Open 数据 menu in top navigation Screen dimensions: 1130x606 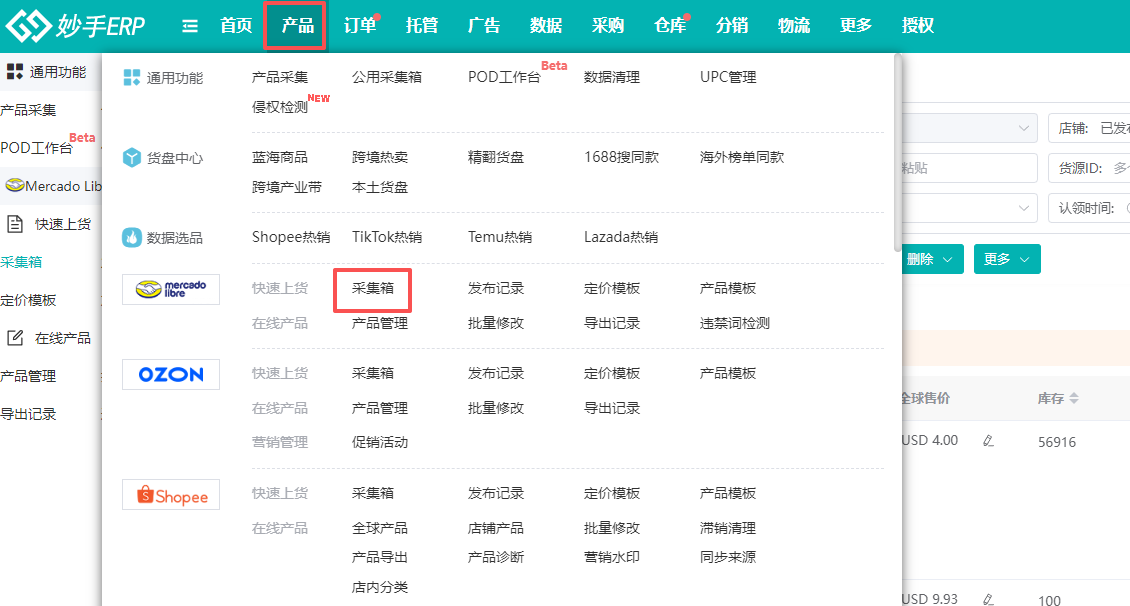[x=546, y=26]
